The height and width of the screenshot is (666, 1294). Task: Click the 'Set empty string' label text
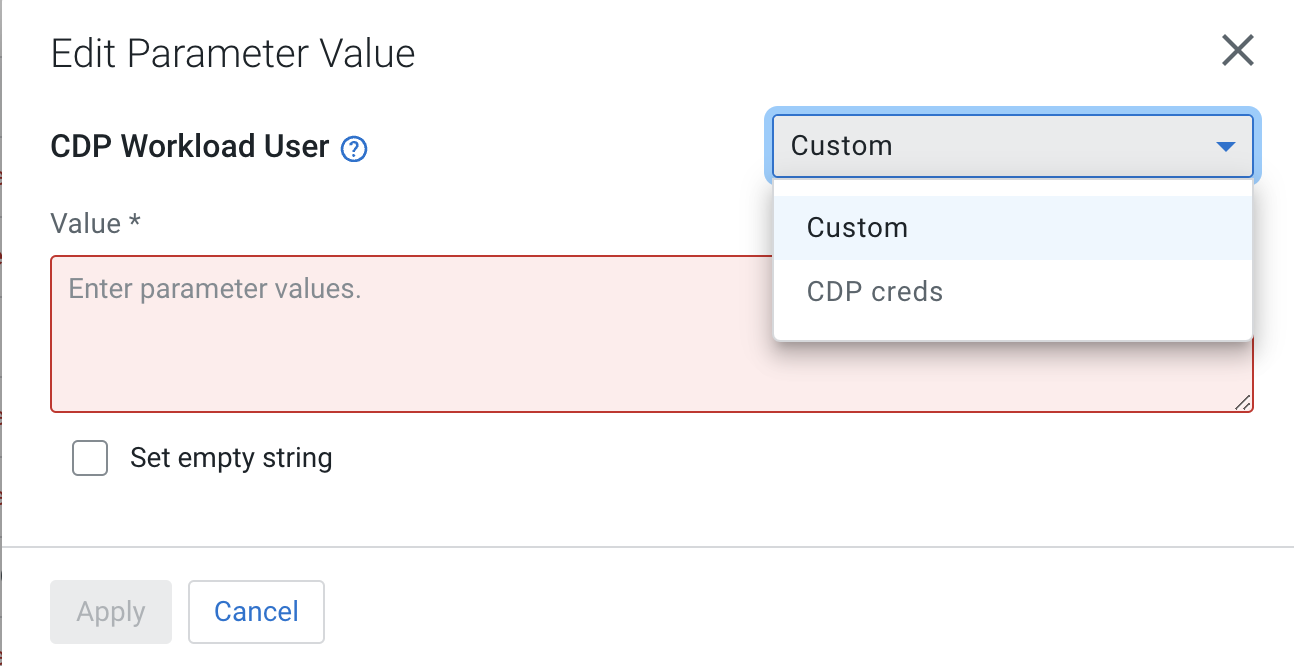point(231,459)
